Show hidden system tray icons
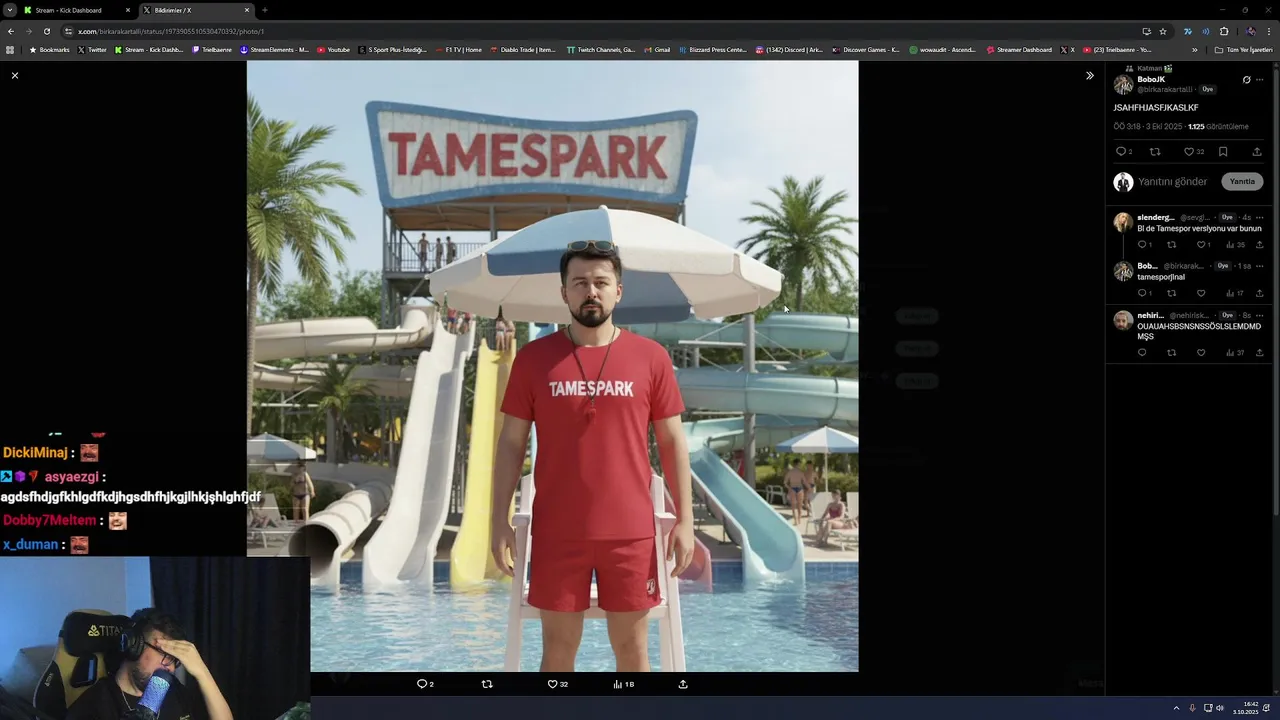The width and height of the screenshot is (1280, 720). point(1176,708)
